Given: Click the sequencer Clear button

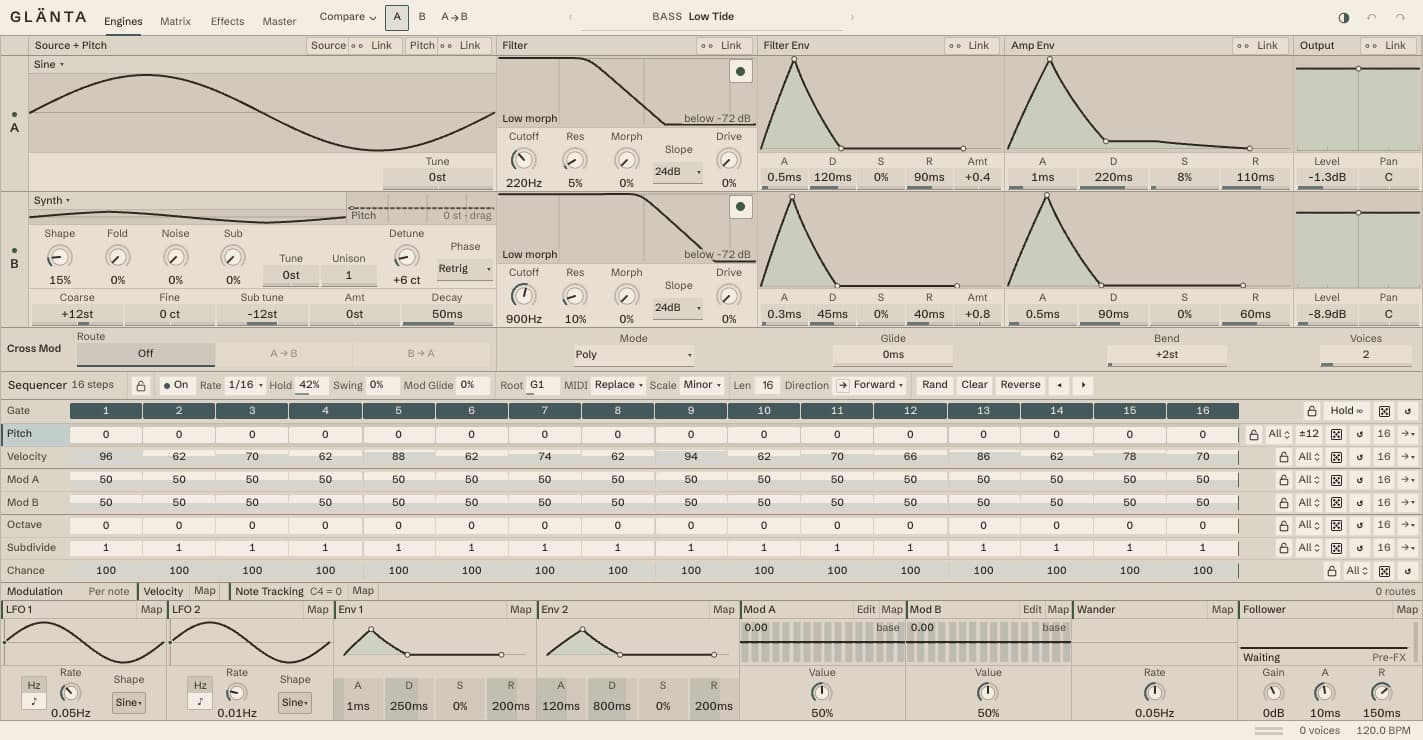Looking at the screenshot, I should click(974, 385).
